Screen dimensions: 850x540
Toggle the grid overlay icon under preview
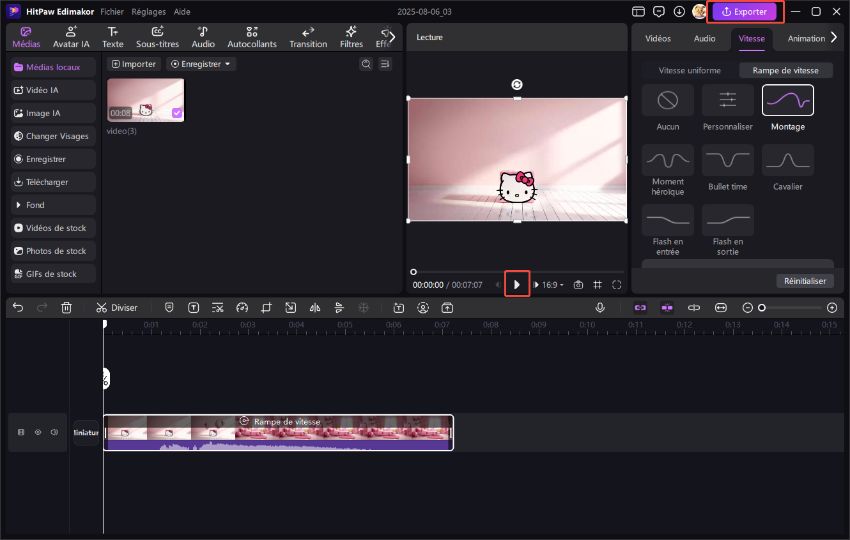pos(597,285)
